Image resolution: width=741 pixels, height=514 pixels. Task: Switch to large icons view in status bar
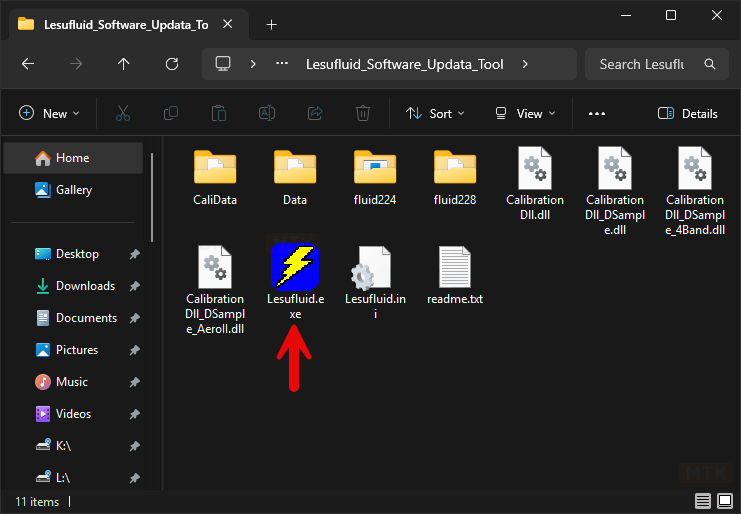(725, 502)
